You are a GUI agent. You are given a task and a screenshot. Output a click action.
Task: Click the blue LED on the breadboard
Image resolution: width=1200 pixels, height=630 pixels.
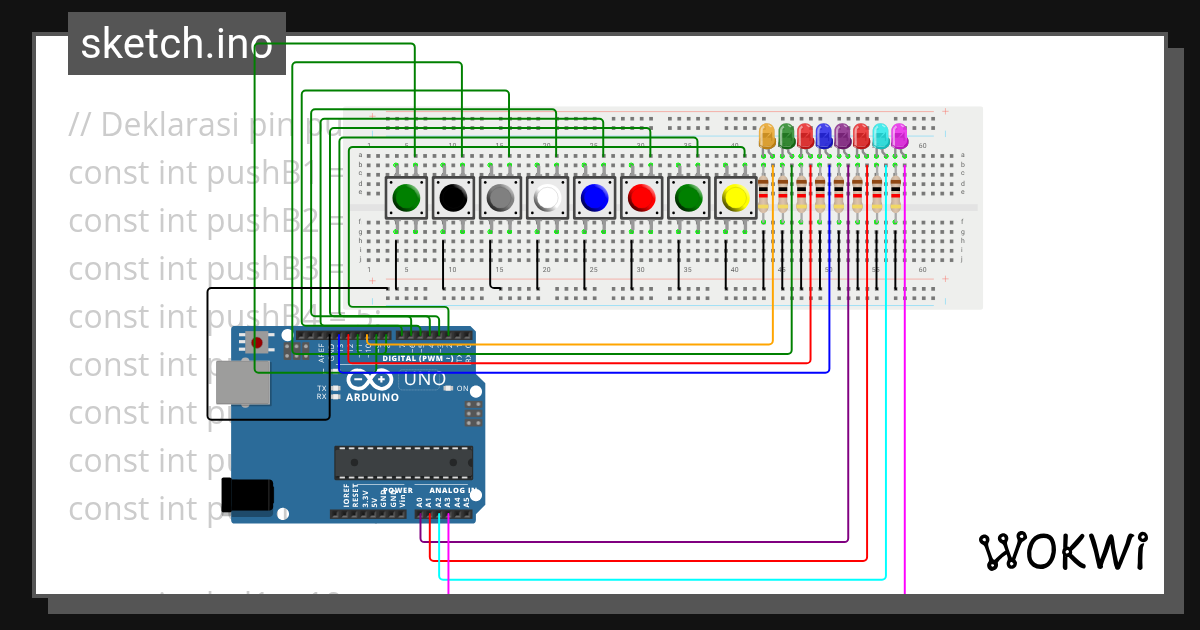point(823,135)
